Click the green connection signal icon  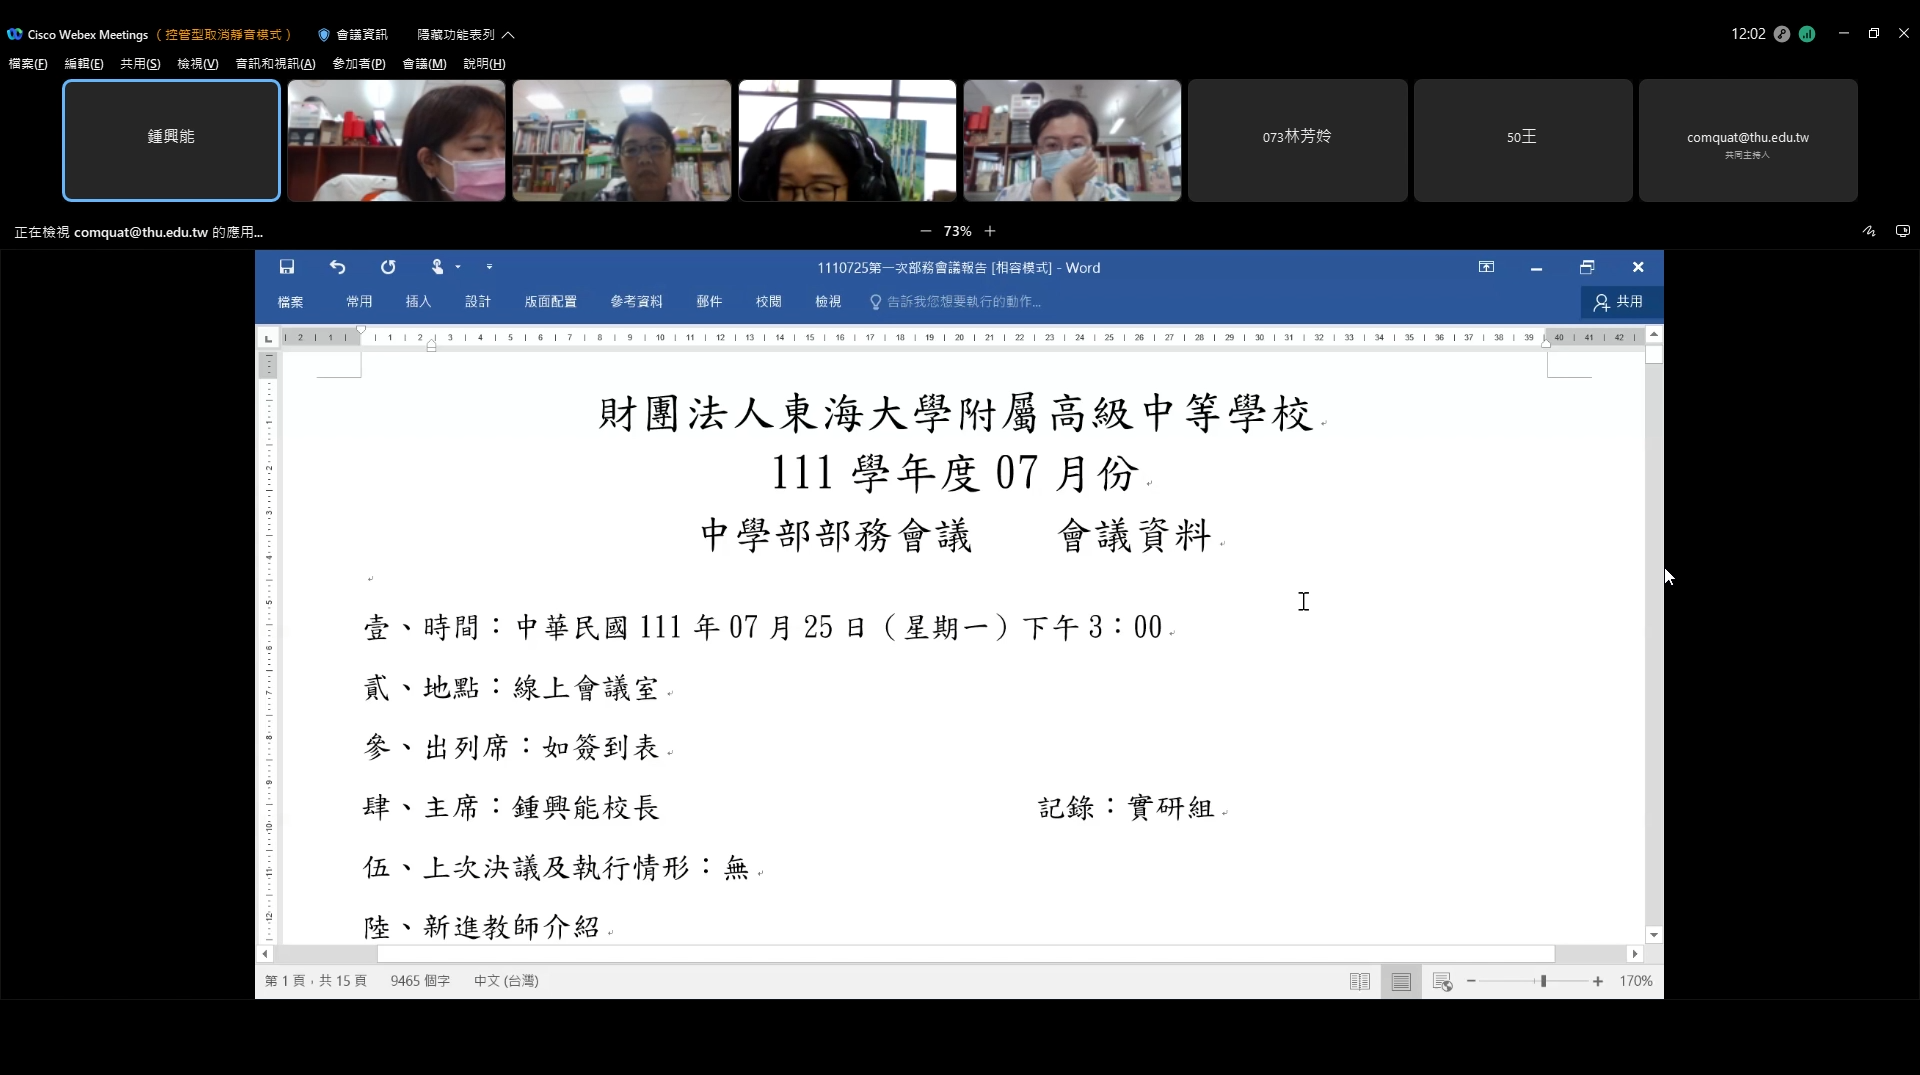point(1807,34)
